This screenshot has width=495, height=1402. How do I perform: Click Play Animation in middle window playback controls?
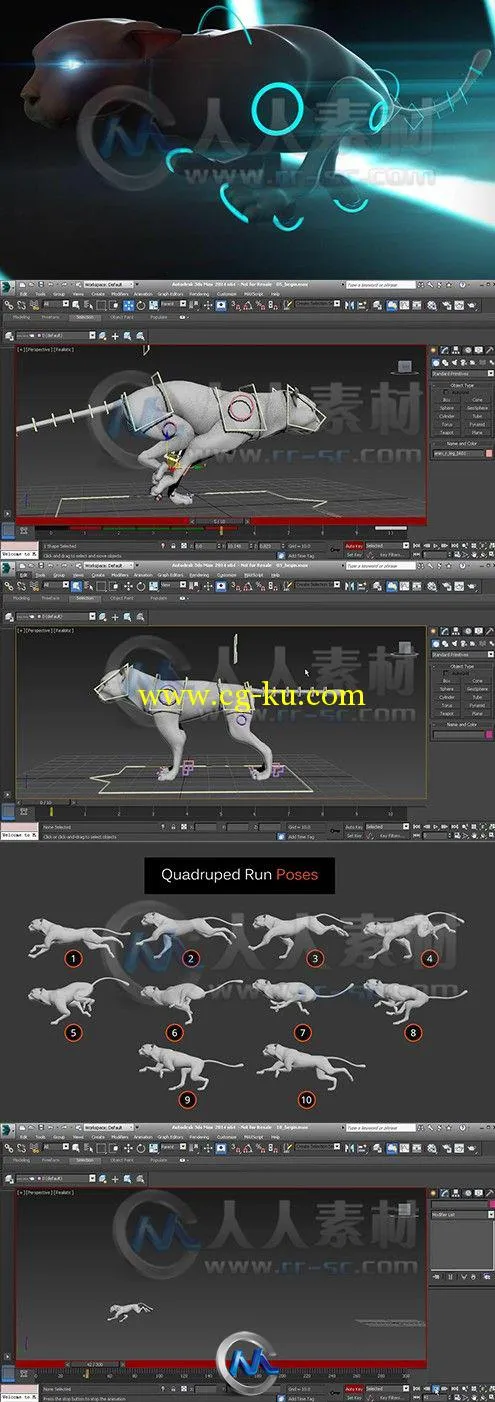435,827
